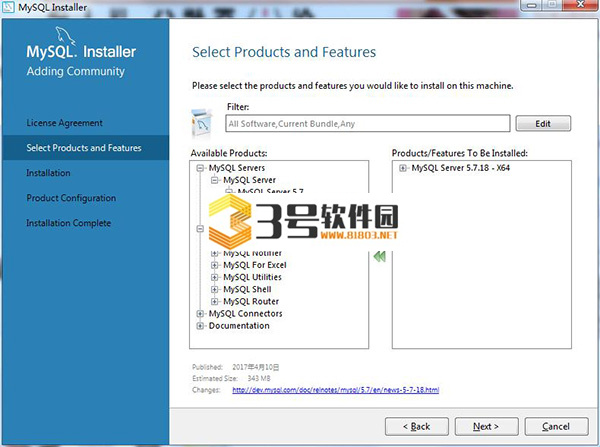Collapse the MySQL Server subnode
Viewport: 600px width, 447px height.
click(214, 180)
